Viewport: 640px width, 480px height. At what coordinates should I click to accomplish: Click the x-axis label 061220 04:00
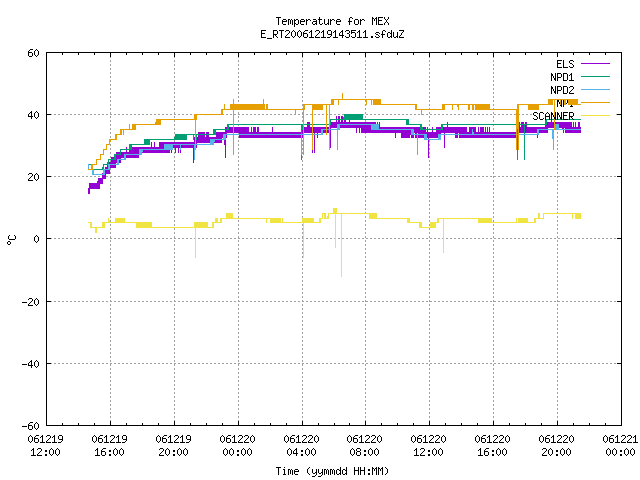[x=301, y=446]
